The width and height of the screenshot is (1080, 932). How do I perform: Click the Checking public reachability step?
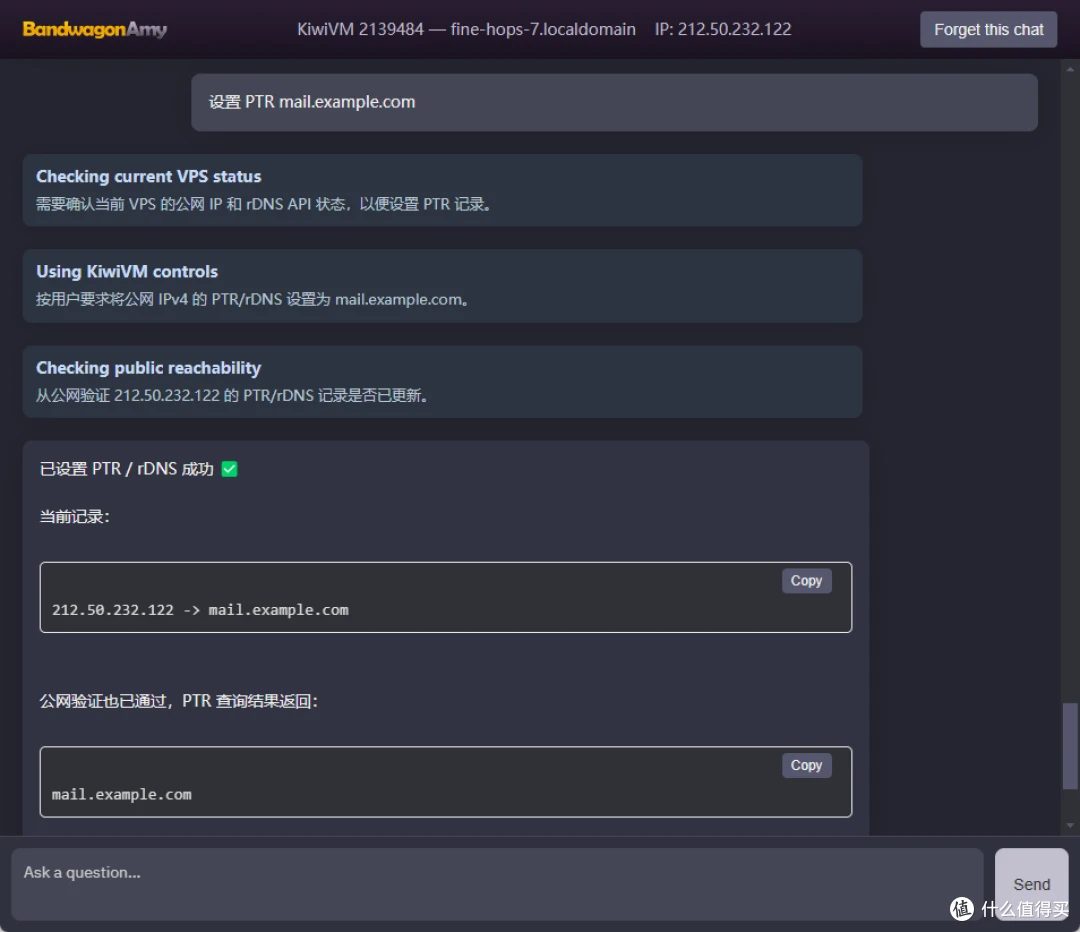442,382
